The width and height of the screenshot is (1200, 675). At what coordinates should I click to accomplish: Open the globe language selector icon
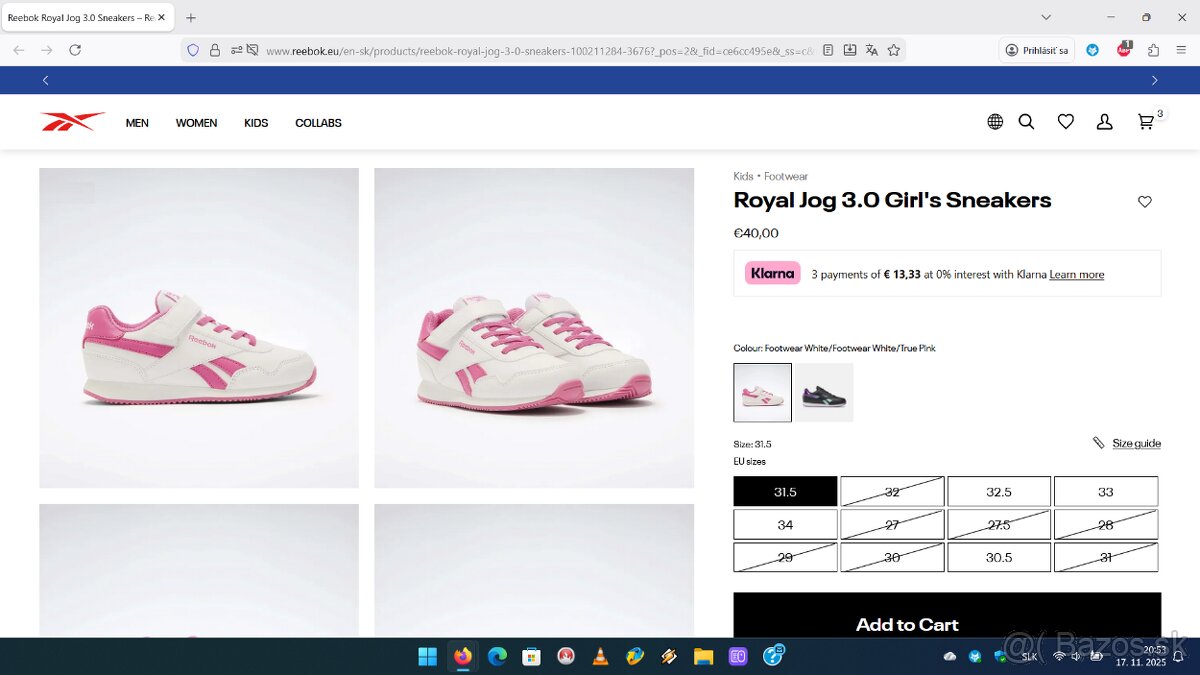pyautogui.click(x=994, y=121)
